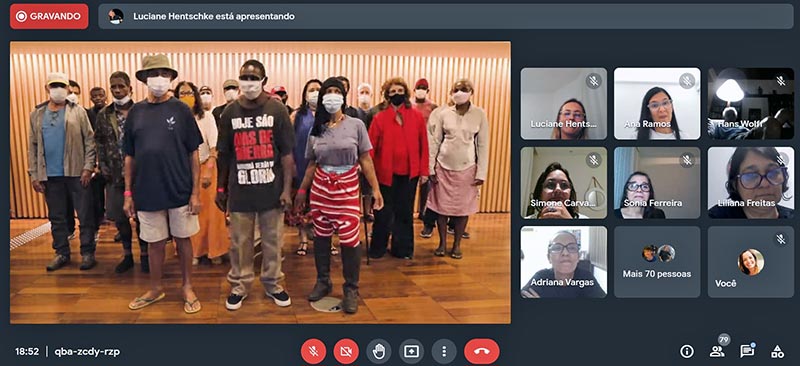Click the meeting code qba-zcdy-rzp
800x366 pixels.
pyautogui.click(x=87, y=351)
